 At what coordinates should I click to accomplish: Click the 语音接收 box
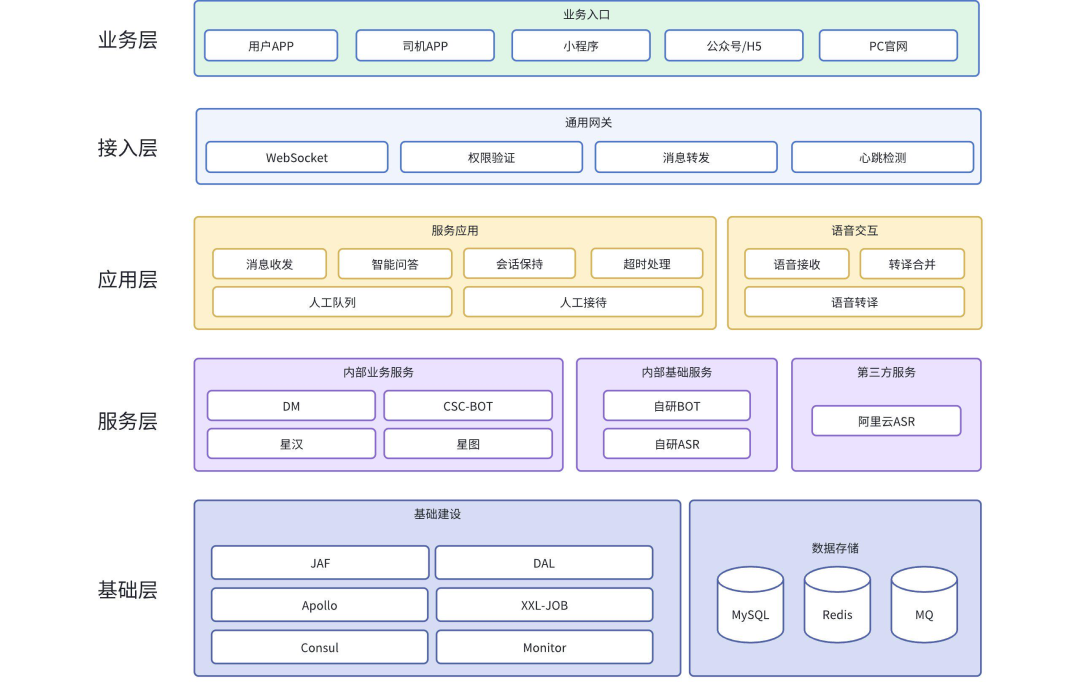tap(797, 264)
